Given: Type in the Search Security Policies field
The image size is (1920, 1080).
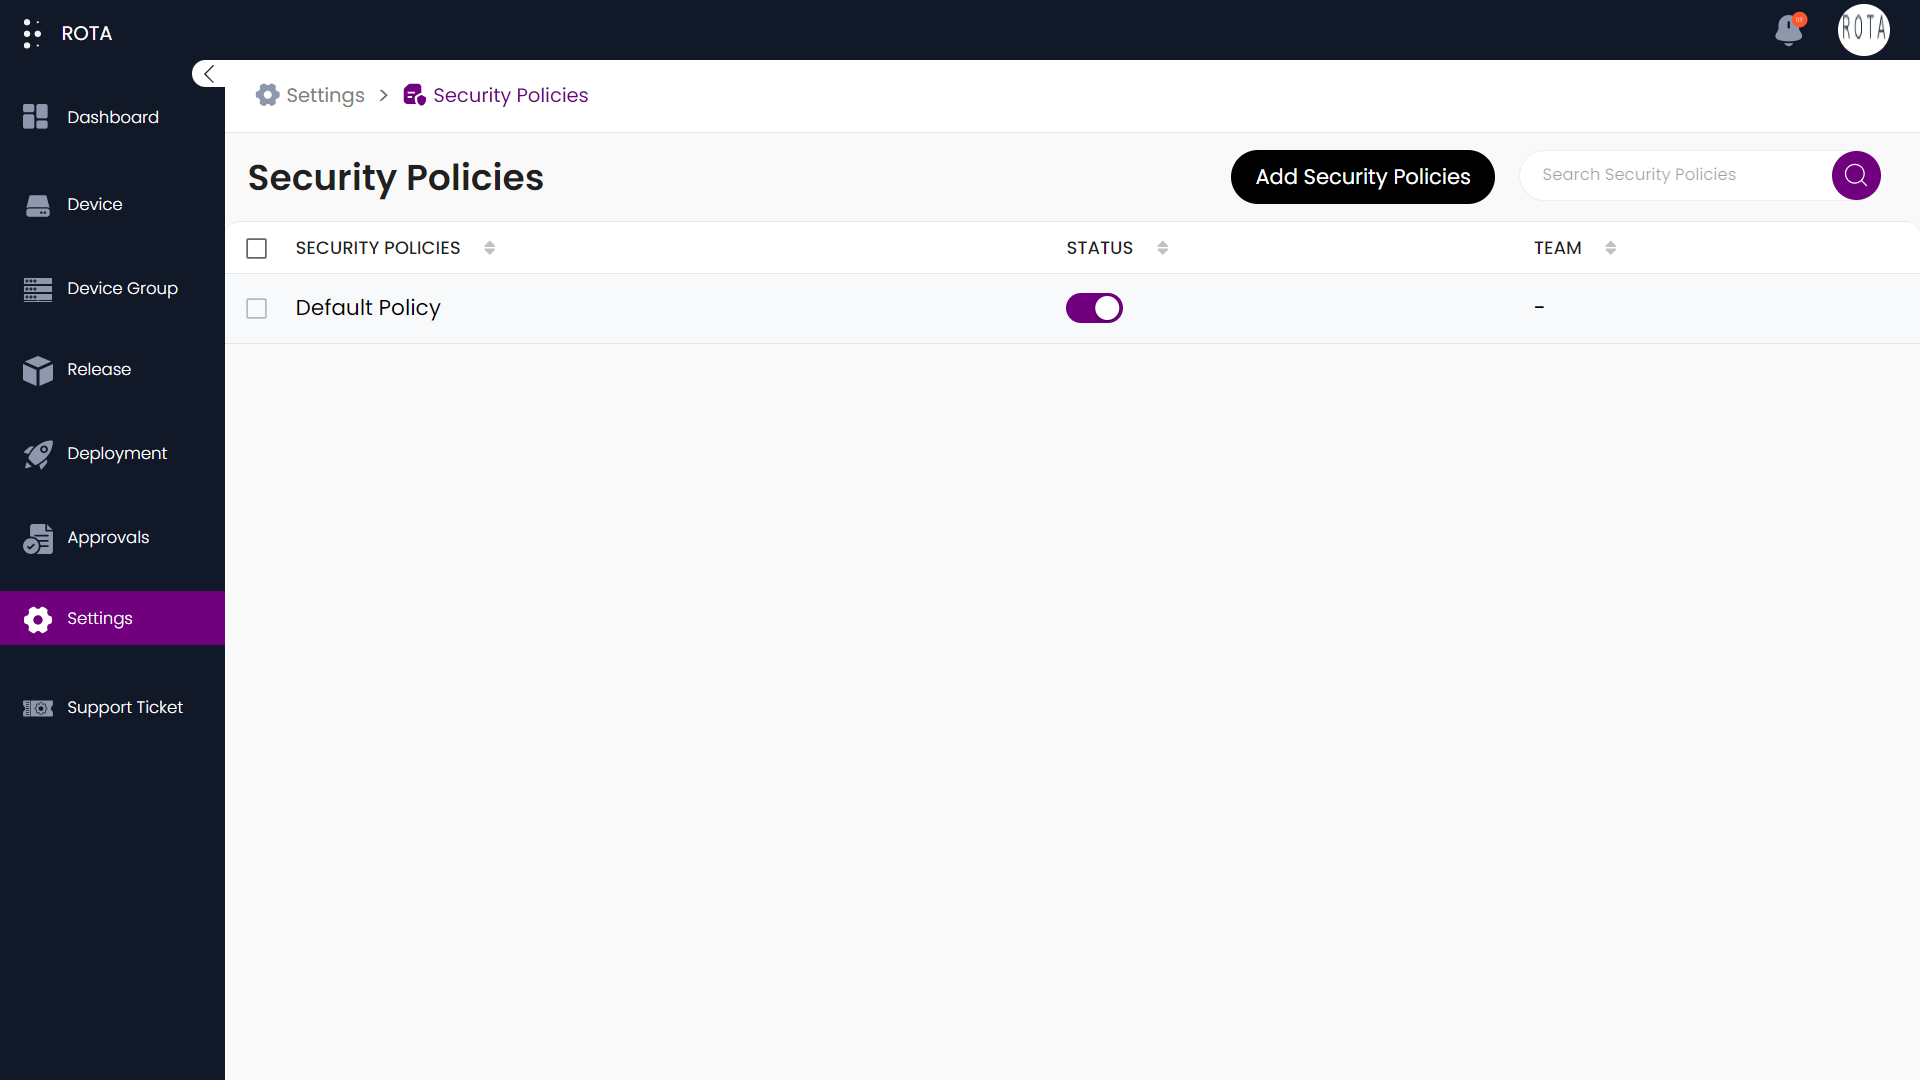Looking at the screenshot, I should (1670, 174).
